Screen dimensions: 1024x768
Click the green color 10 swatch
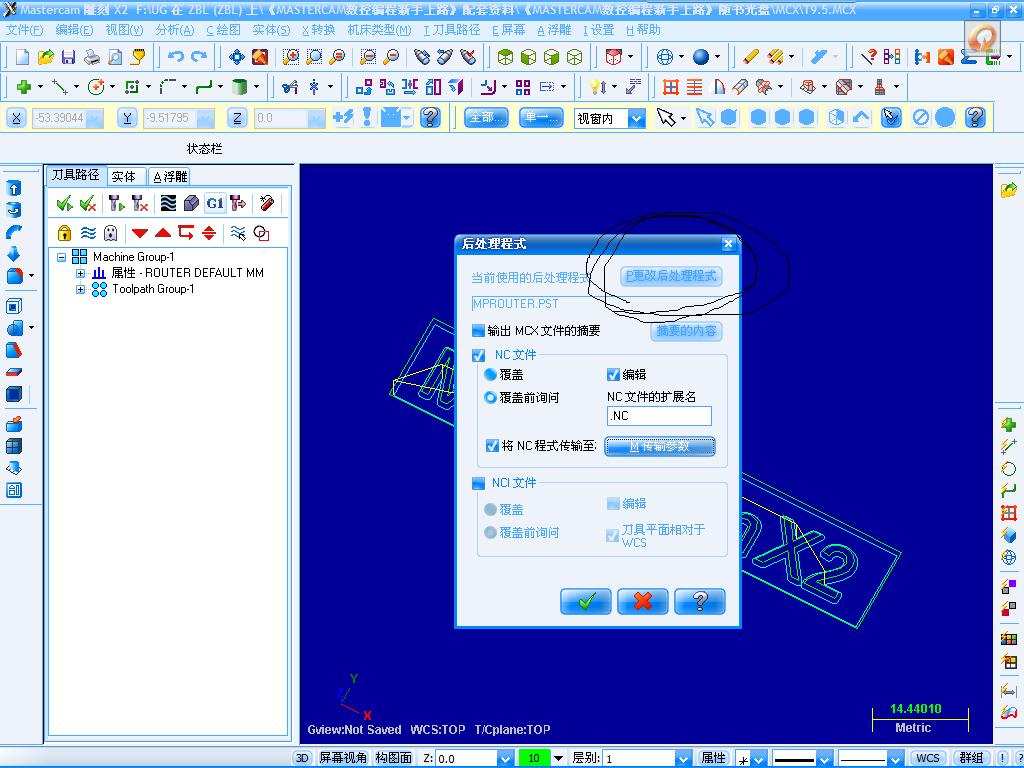click(534, 758)
